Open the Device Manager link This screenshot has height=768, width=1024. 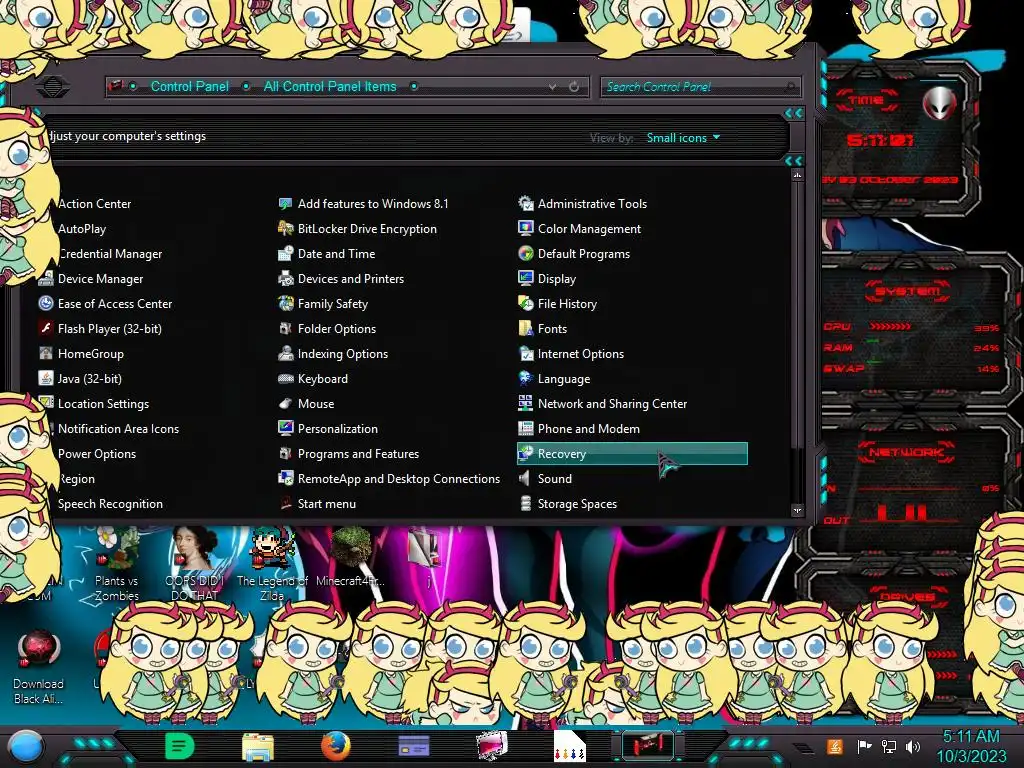tap(100, 279)
